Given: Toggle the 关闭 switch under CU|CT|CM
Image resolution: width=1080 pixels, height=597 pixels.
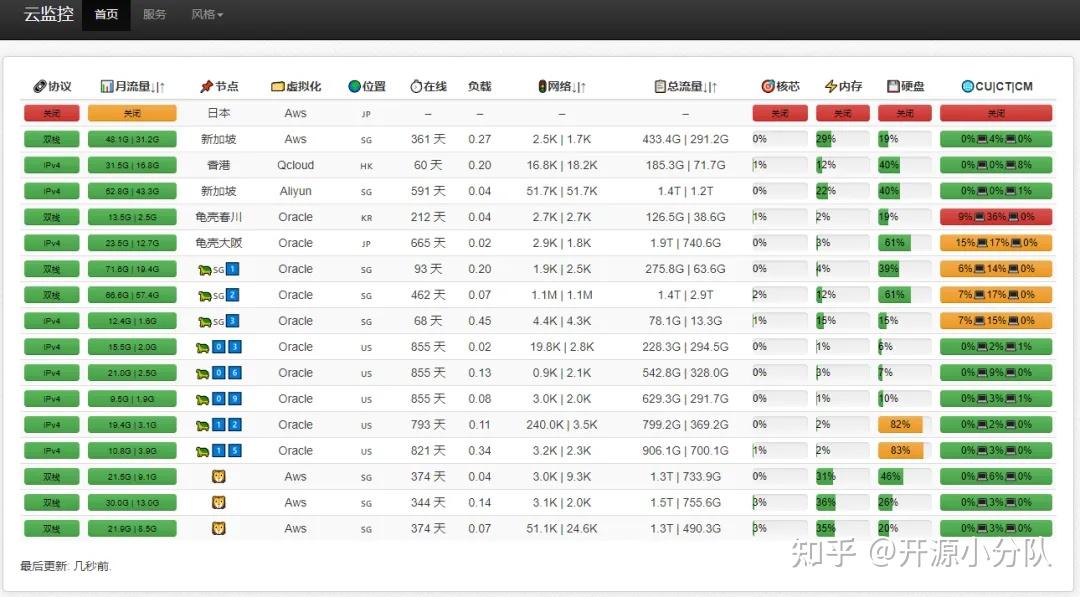Looking at the screenshot, I should (996, 112).
